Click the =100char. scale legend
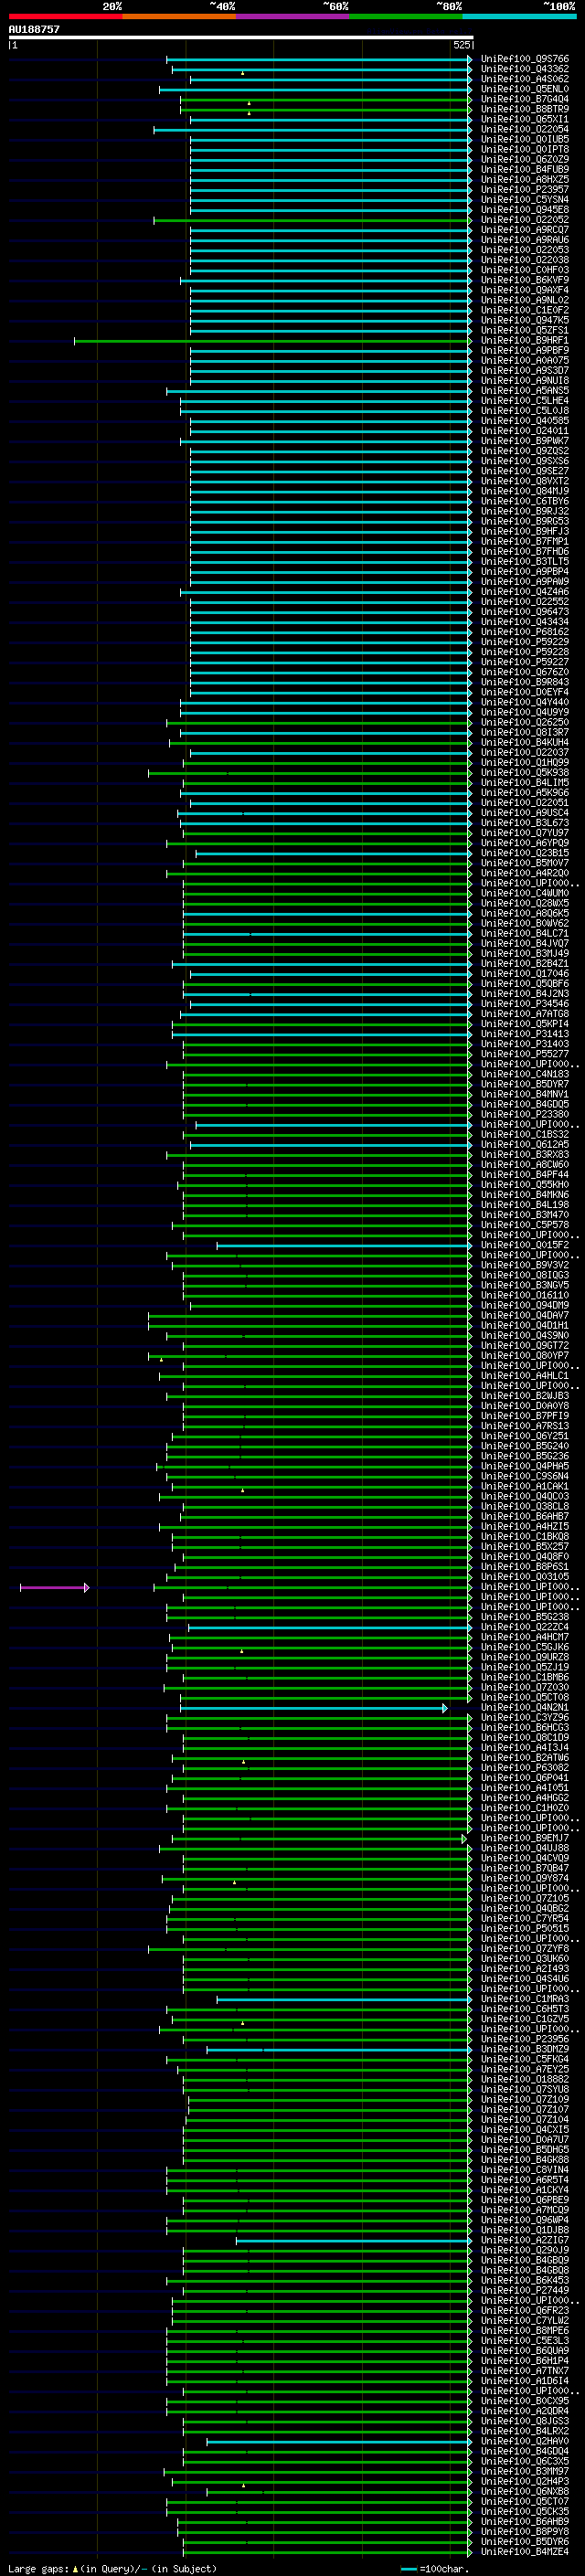Screen dimensions: 585x2576 (434, 2569)
